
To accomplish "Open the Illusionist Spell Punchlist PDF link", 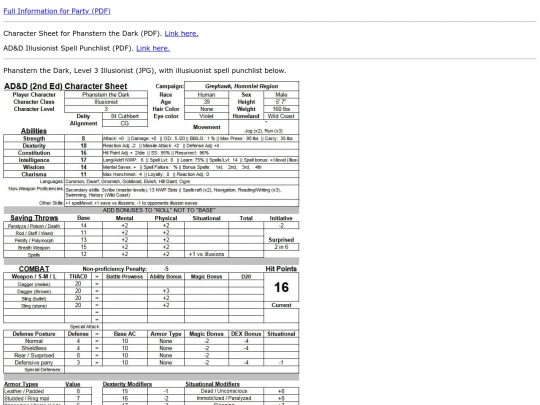I will pyautogui.click(x=153, y=48).
